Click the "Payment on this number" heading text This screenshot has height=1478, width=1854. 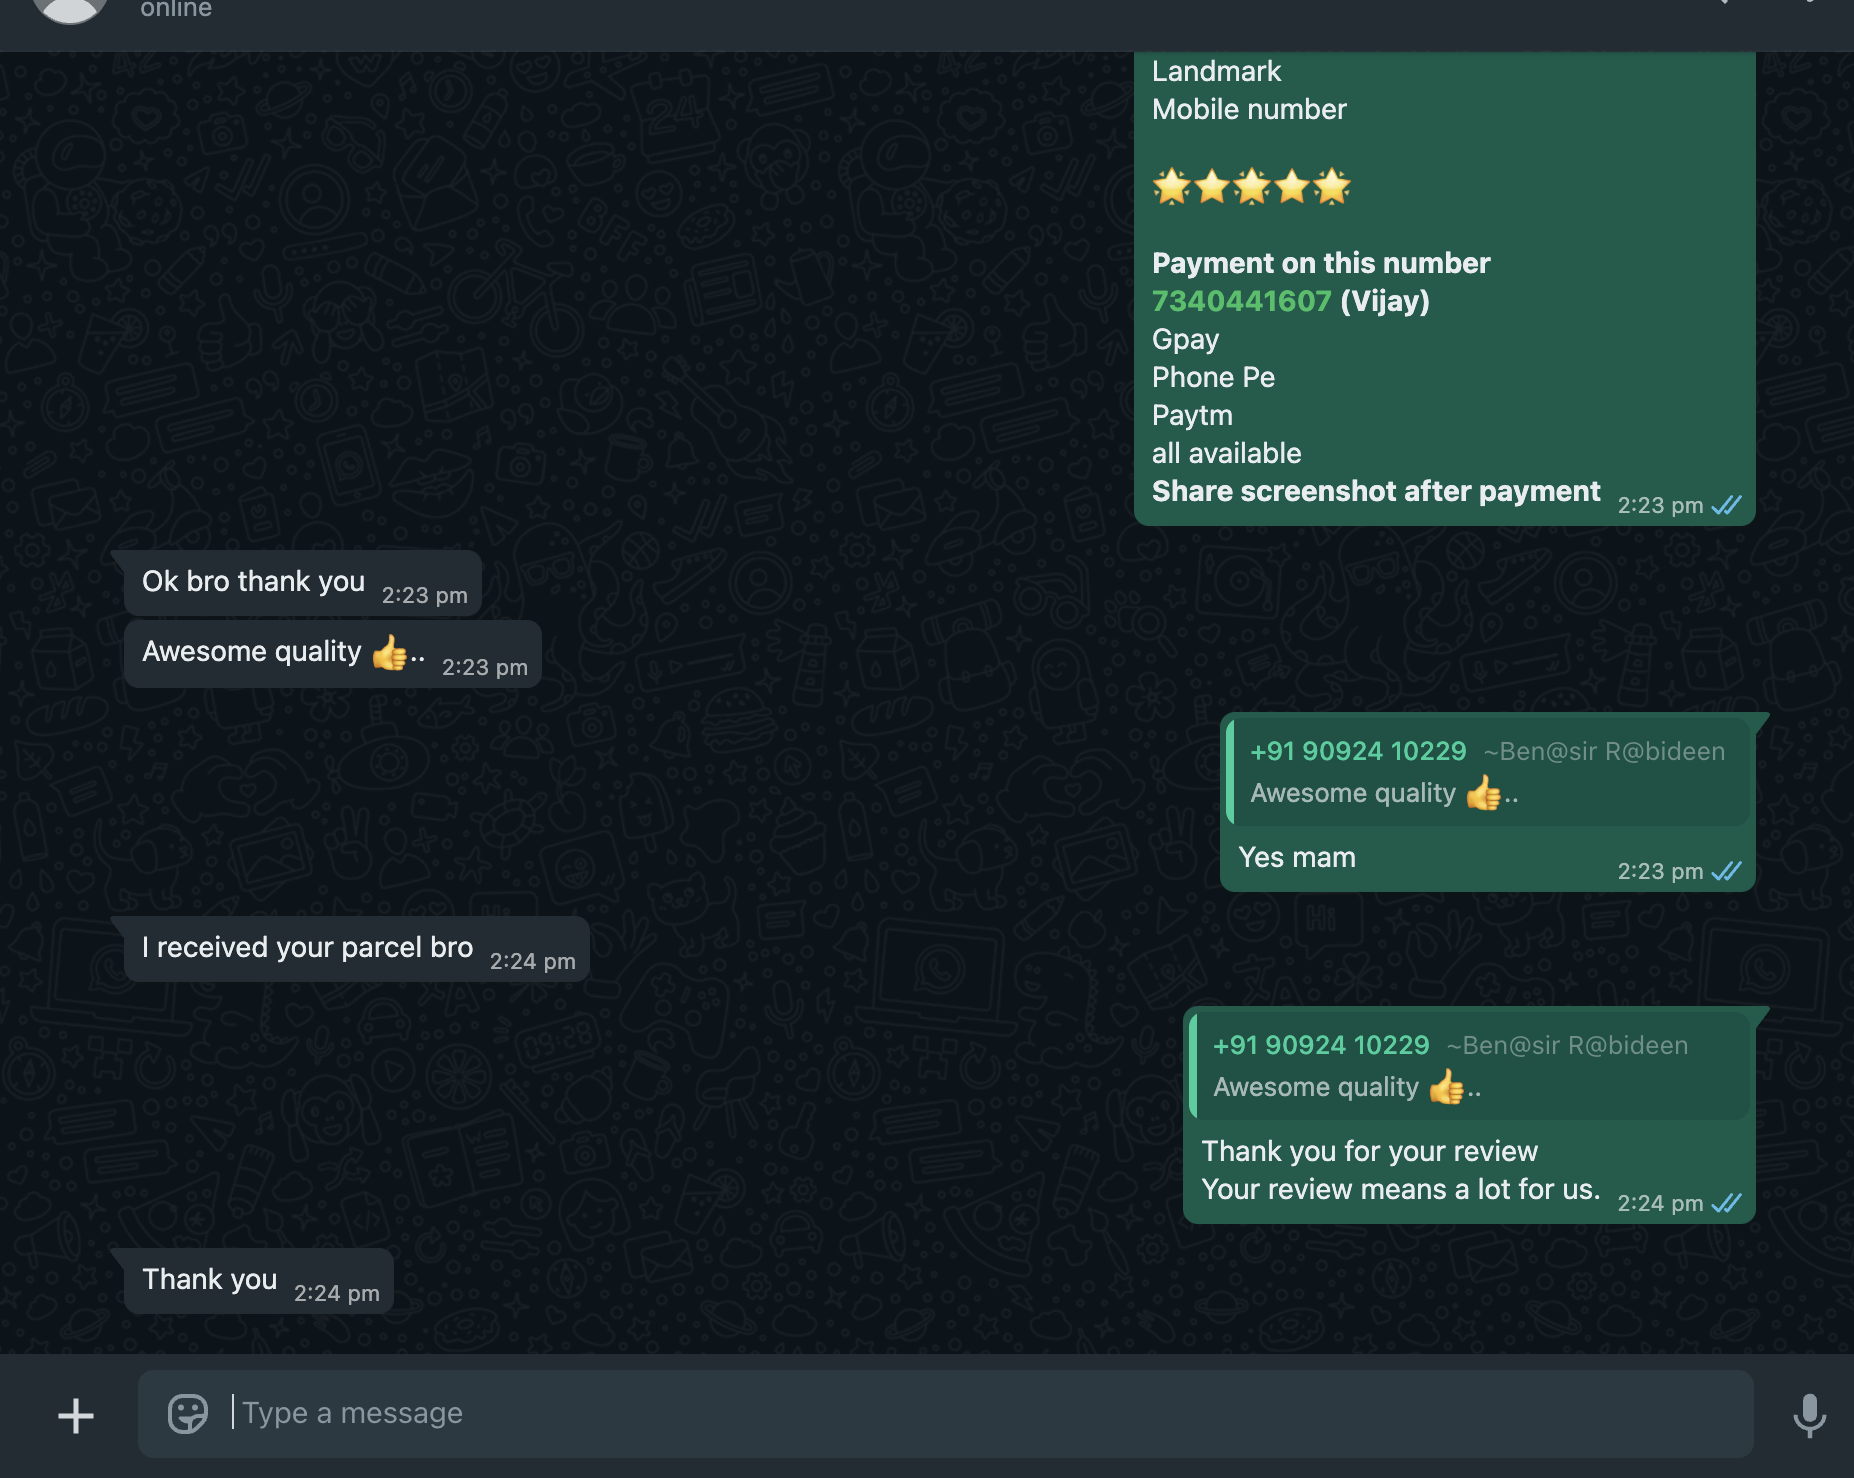click(1320, 264)
